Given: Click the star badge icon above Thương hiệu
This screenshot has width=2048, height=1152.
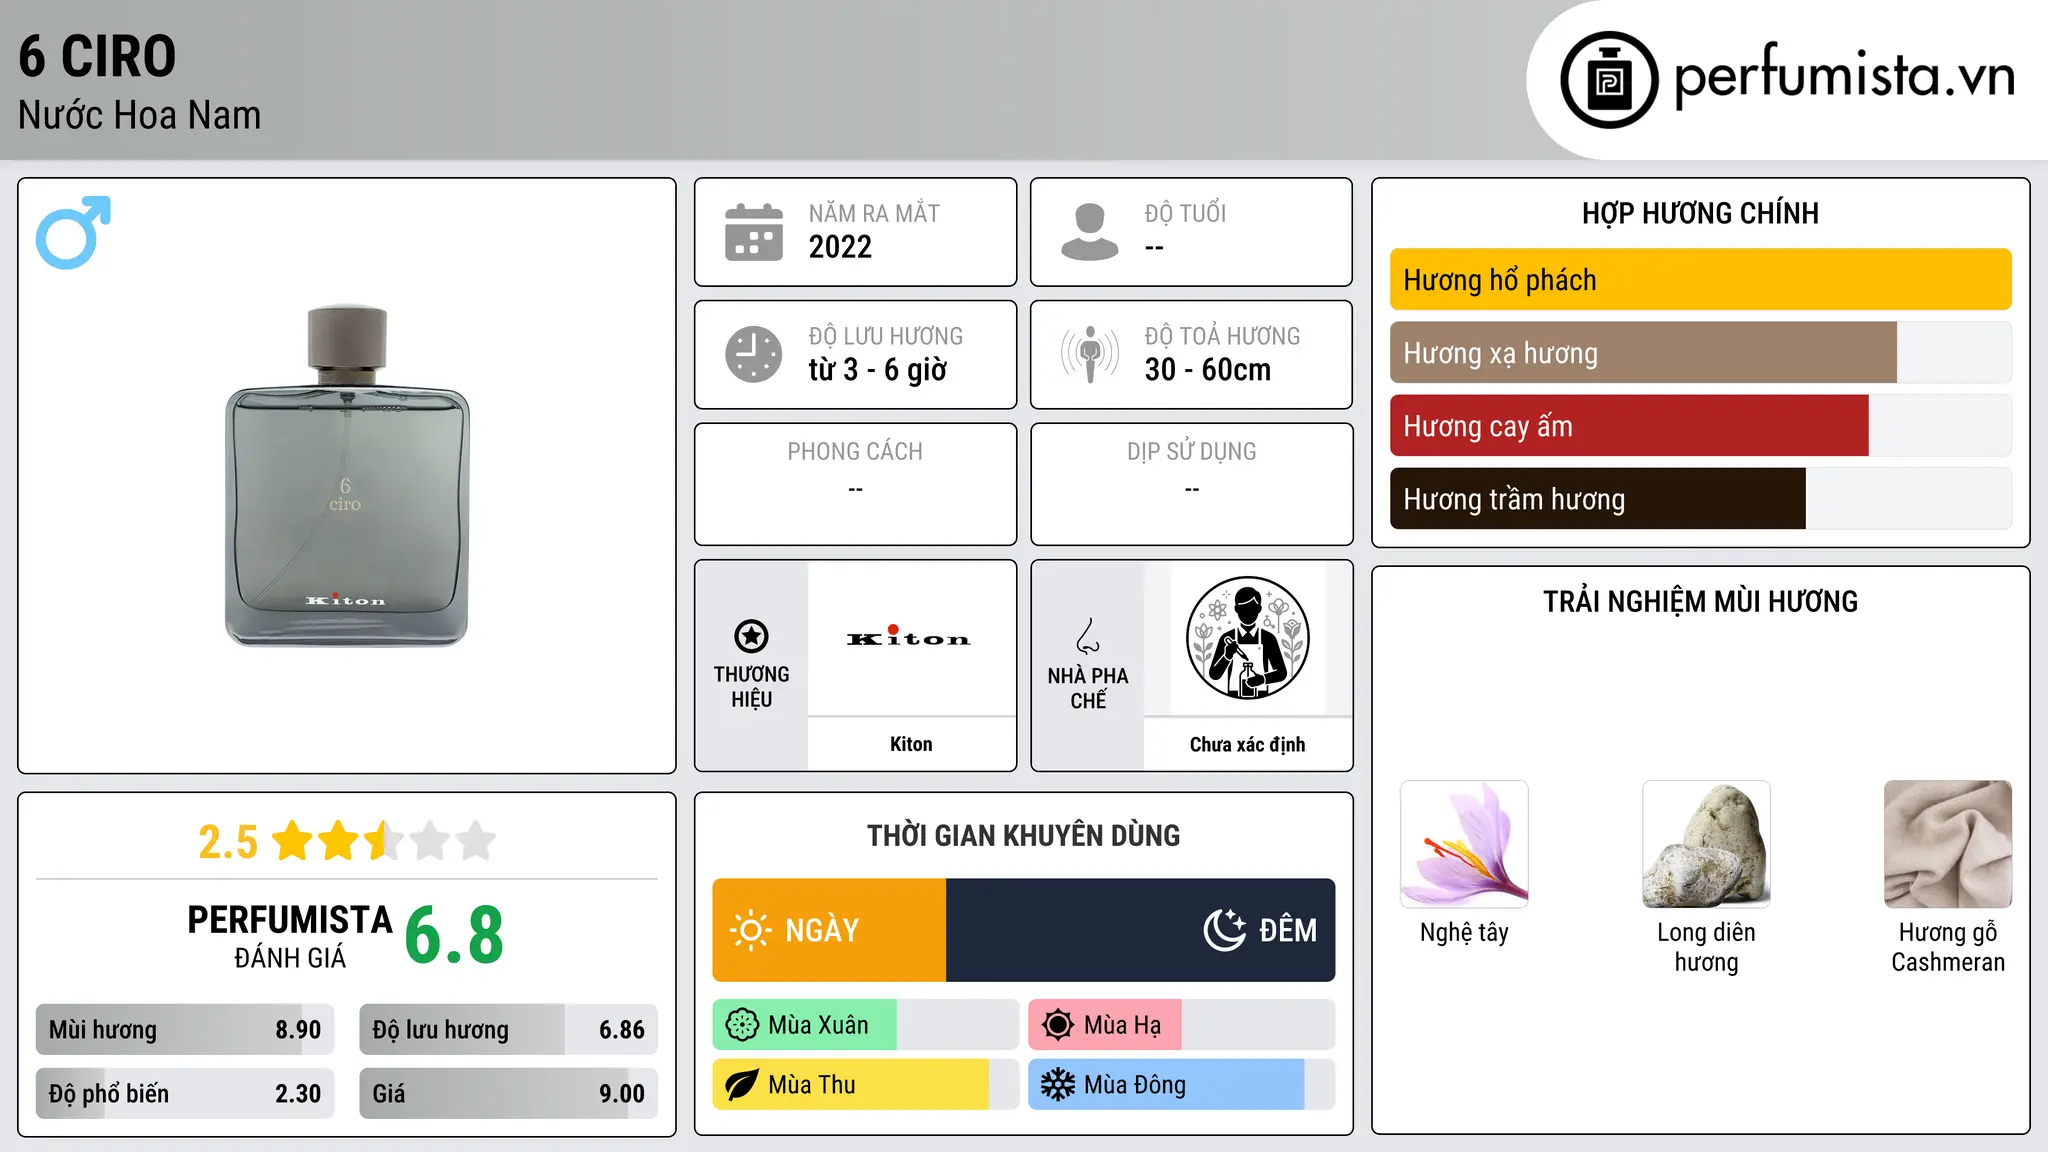Looking at the screenshot, I should (751, 636).
